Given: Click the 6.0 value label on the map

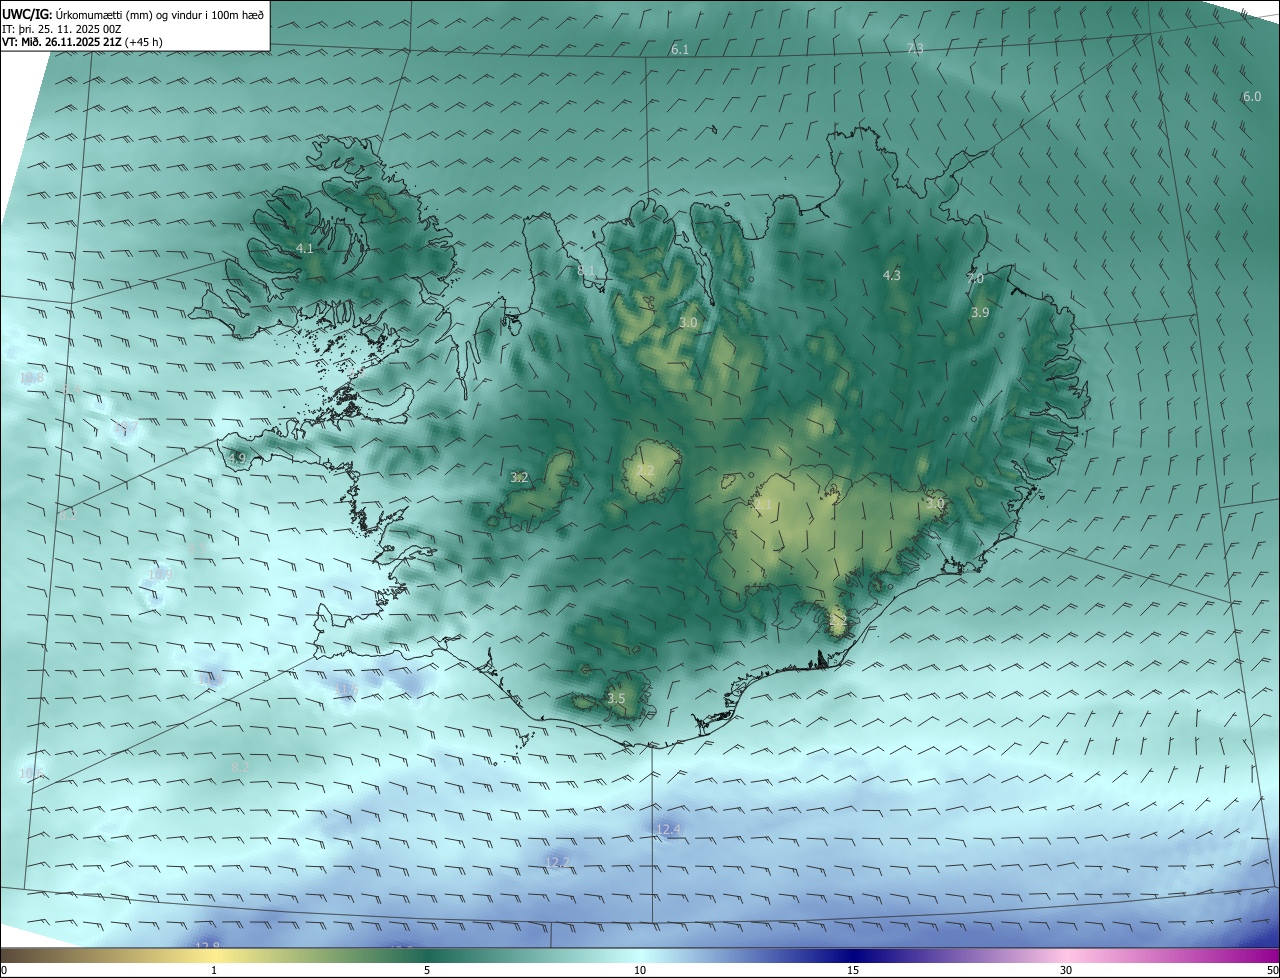Looking at the screenshot, I should 1251,96.
